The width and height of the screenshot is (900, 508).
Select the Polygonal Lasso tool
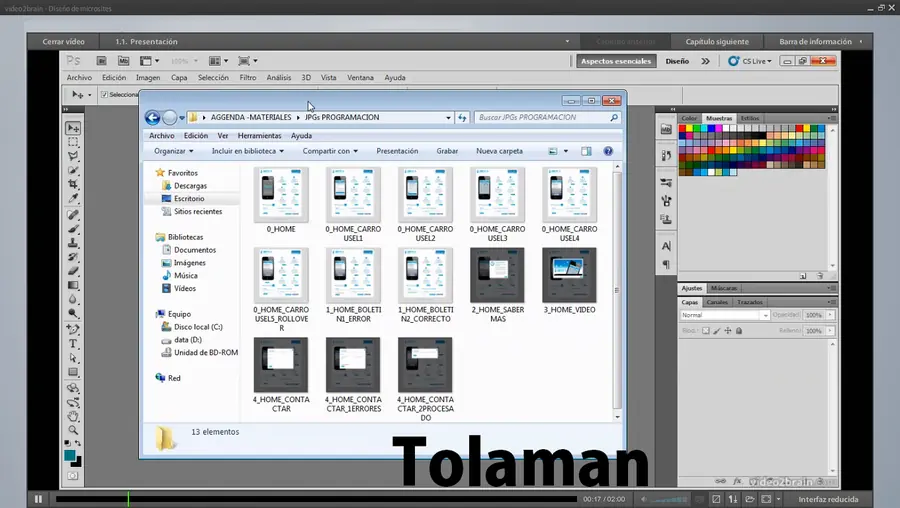pyautogui.click(x=73, y=156)
